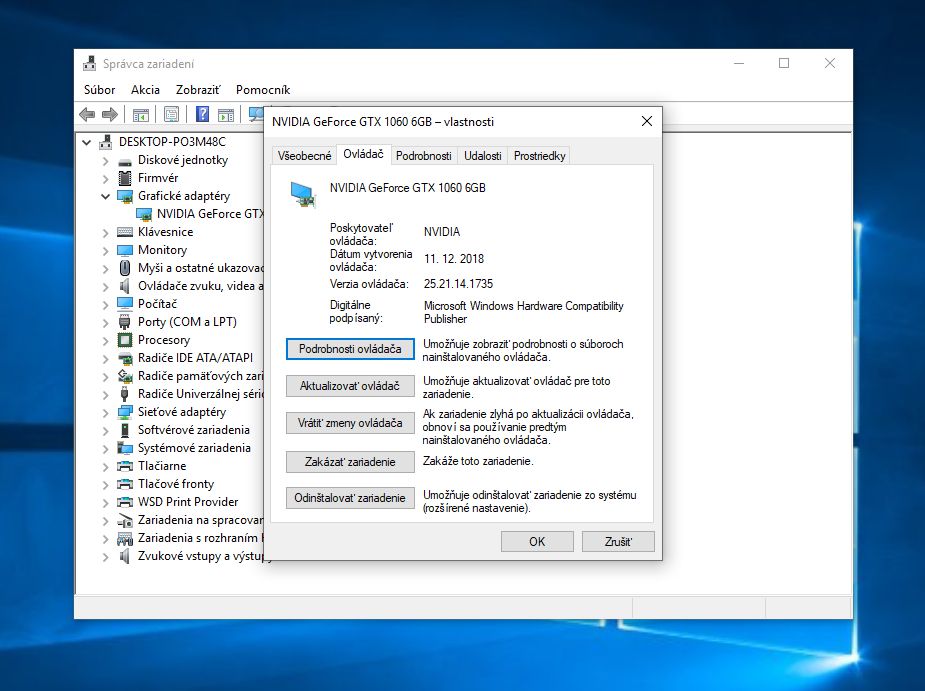Click the Grafické adaptéry display icon
Viewport: 925px width, 691px height.
[x=124, y=196]
